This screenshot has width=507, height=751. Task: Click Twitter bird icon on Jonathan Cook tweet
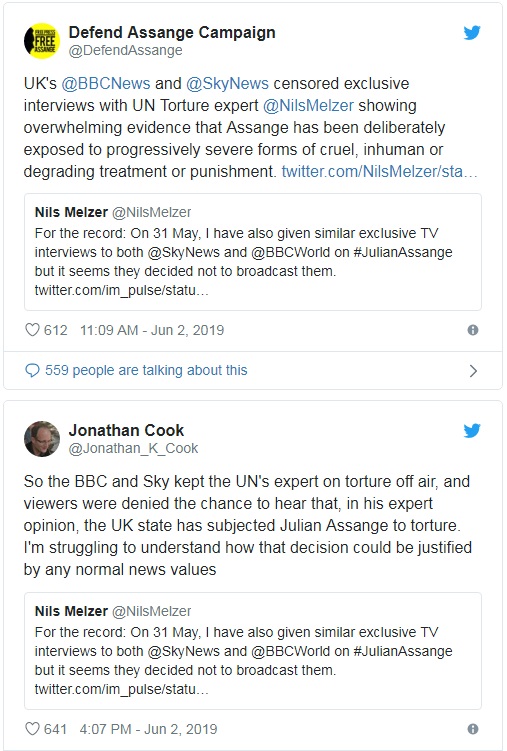[x=472, y=431]
